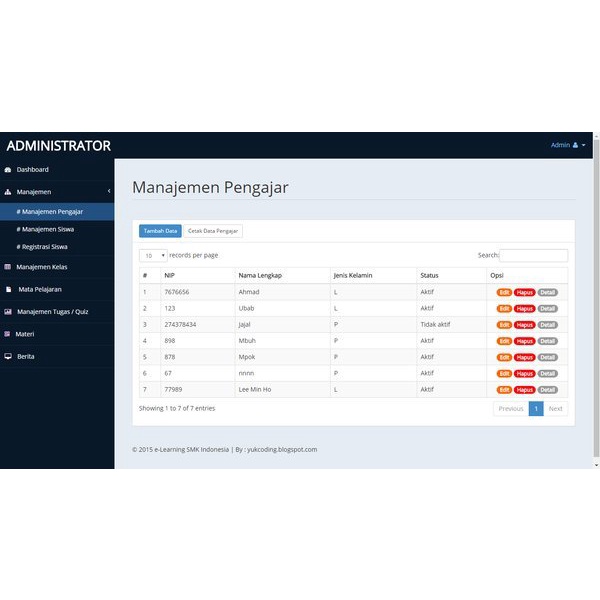
Task: Click the Manajemen Kelas icon
Action: tap(8, 267)
